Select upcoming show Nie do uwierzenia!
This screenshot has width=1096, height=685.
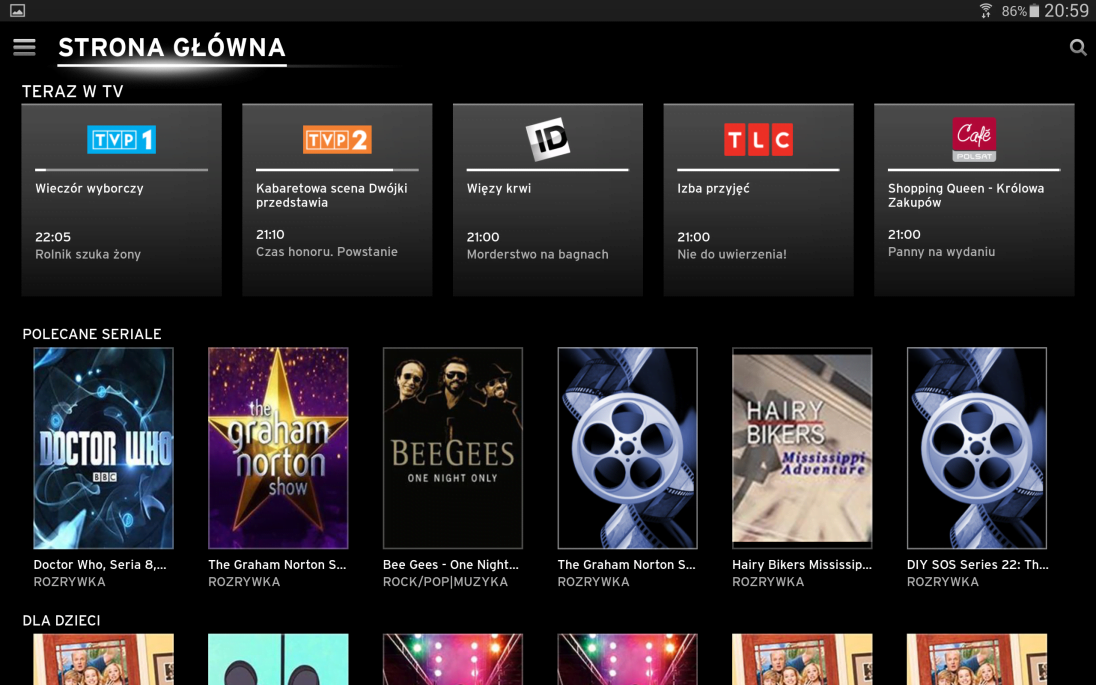point(732,254)
